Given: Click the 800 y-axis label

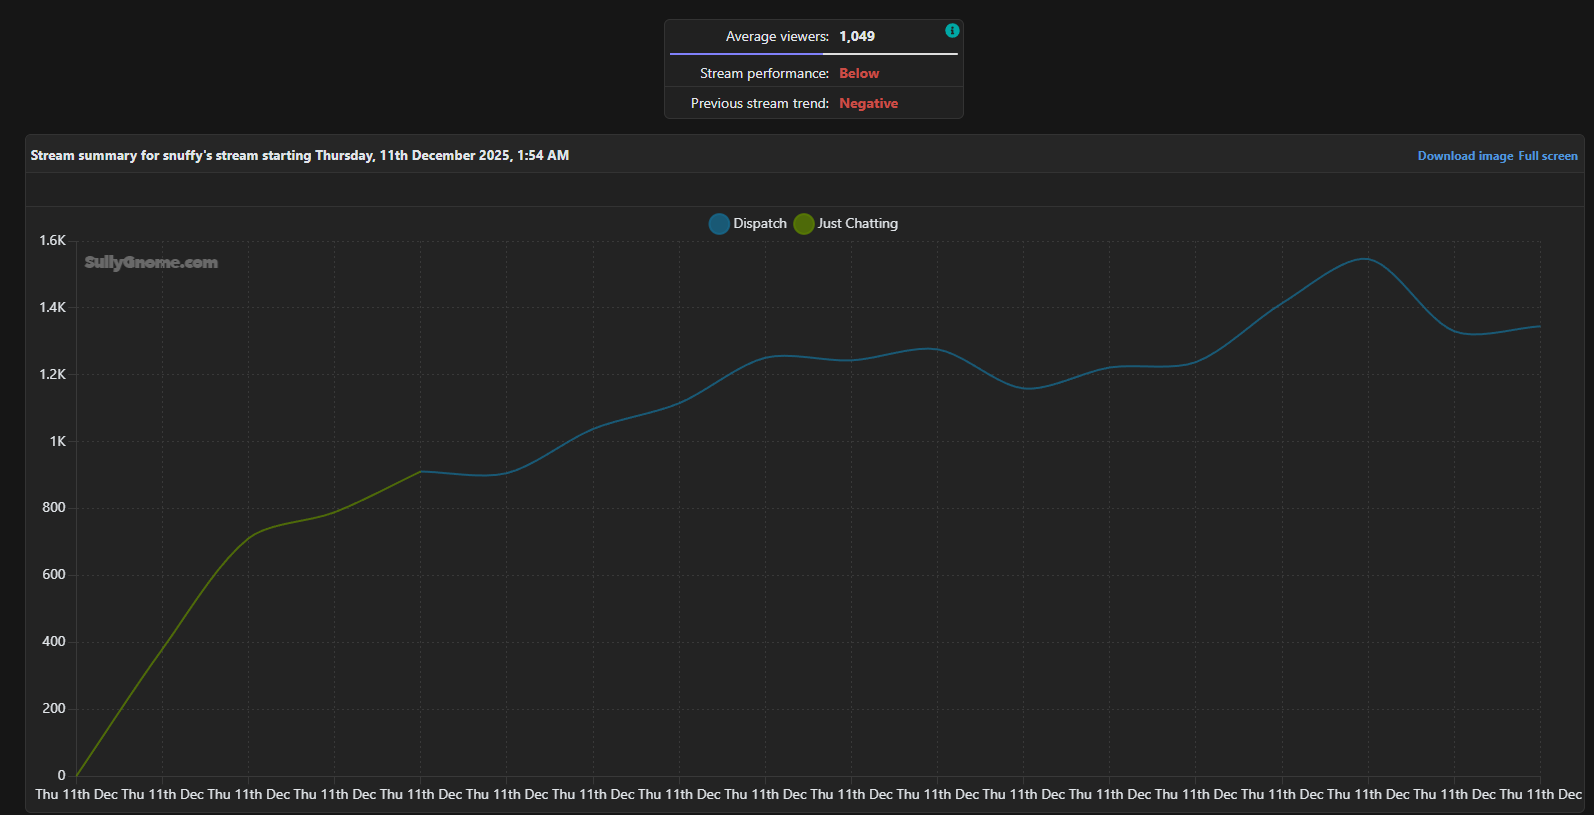Looking at the screenshot, I should tap(54, 508).
